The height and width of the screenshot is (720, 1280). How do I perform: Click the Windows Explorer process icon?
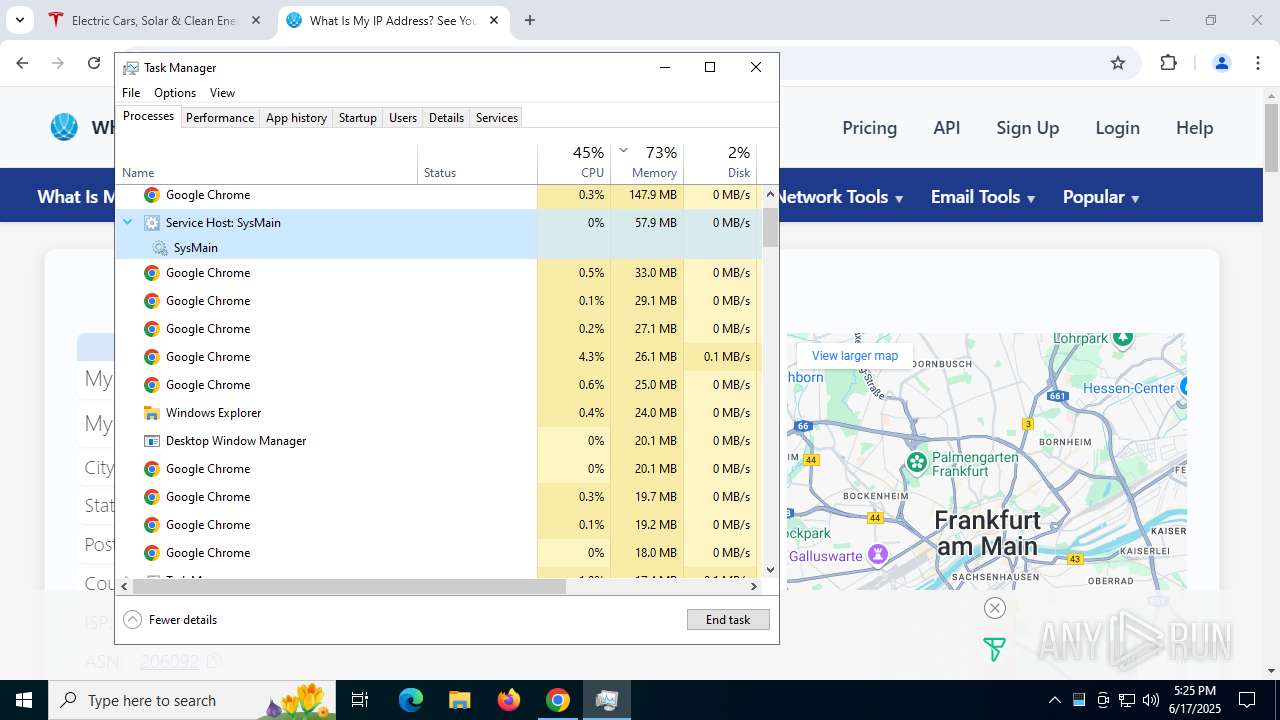tap(152, 413)
